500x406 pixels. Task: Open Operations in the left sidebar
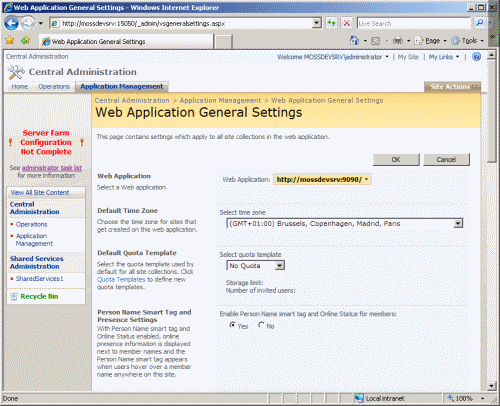(x=31, y=224)
